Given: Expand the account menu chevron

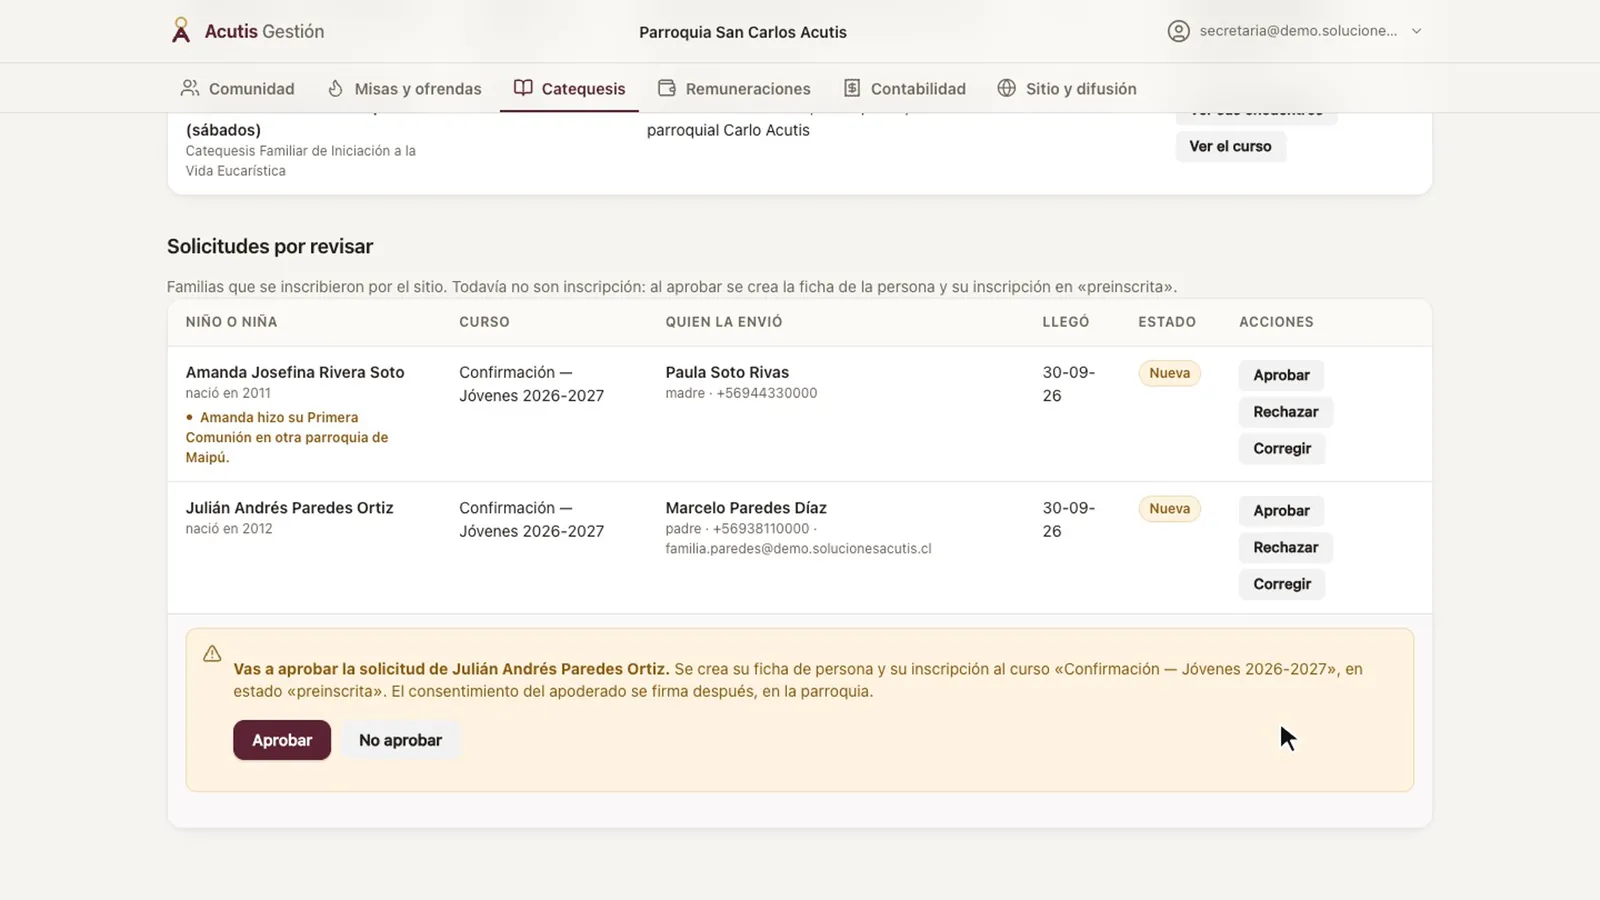Looking at the screenshot, I should [1416, 31].
